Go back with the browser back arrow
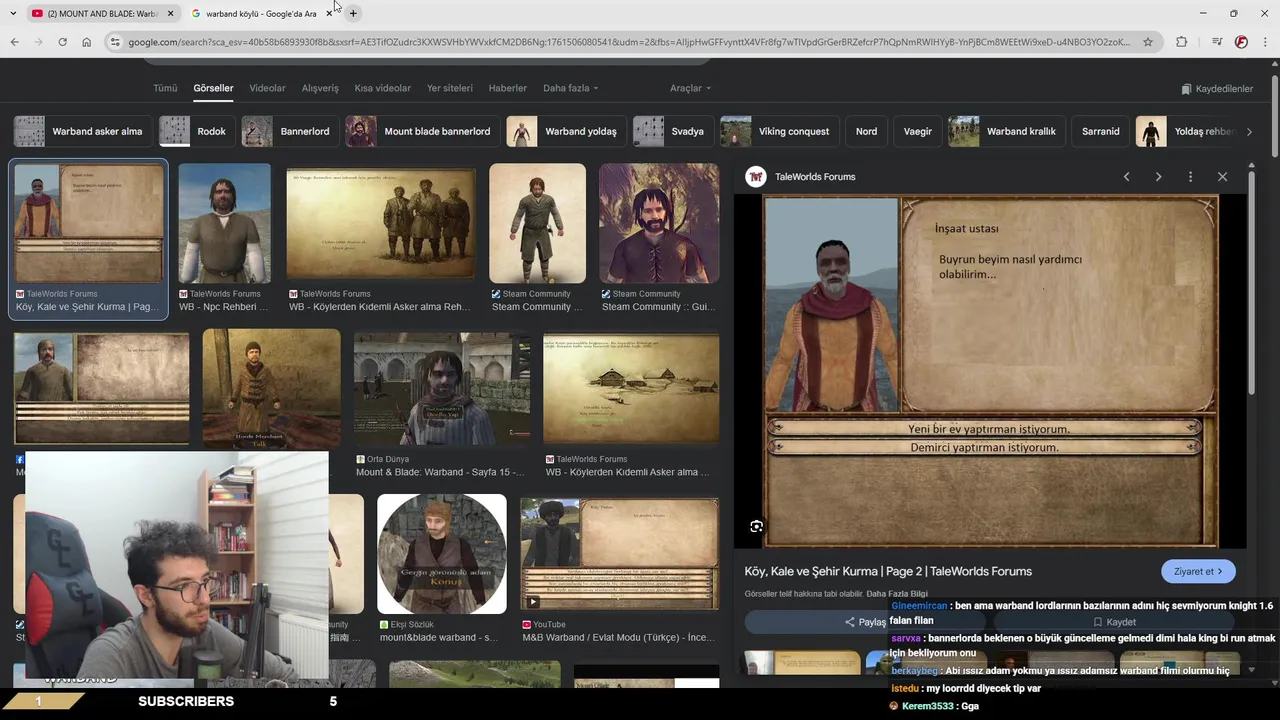The width and height of the screenshot is (1280, 720). point(14,42)
